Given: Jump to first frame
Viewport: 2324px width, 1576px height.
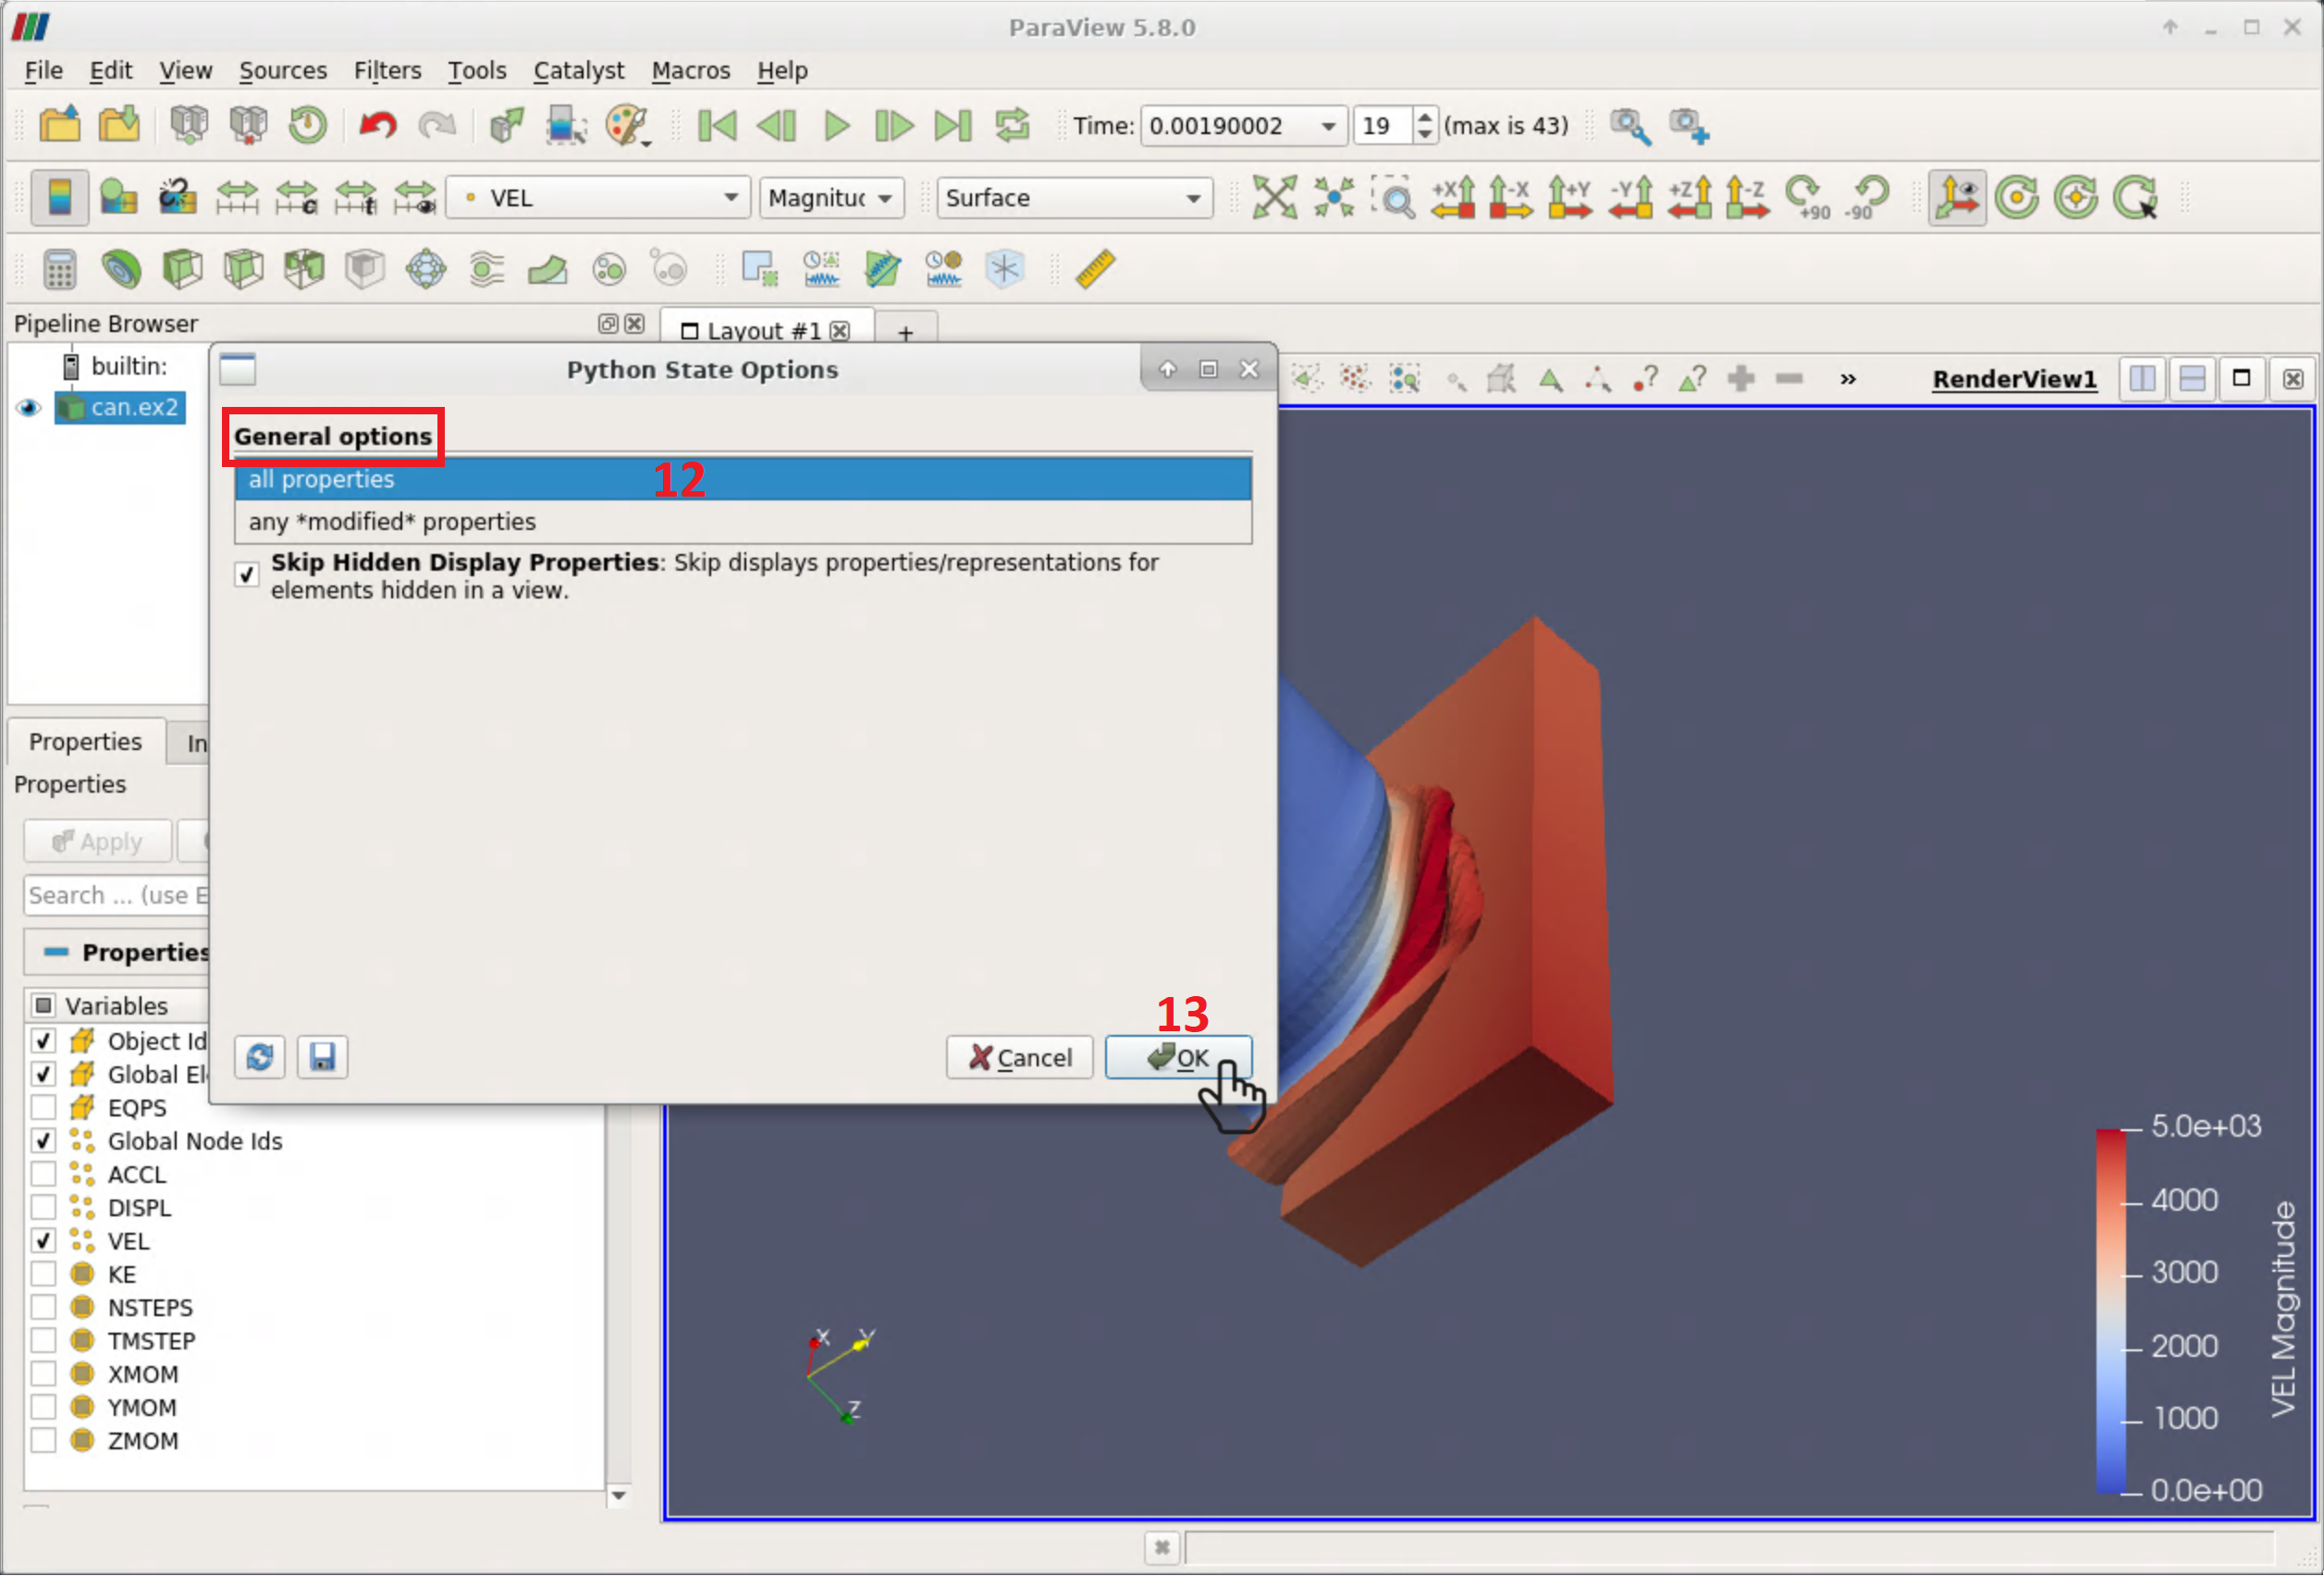Looking at the screenshot, I should pos(717,125).
